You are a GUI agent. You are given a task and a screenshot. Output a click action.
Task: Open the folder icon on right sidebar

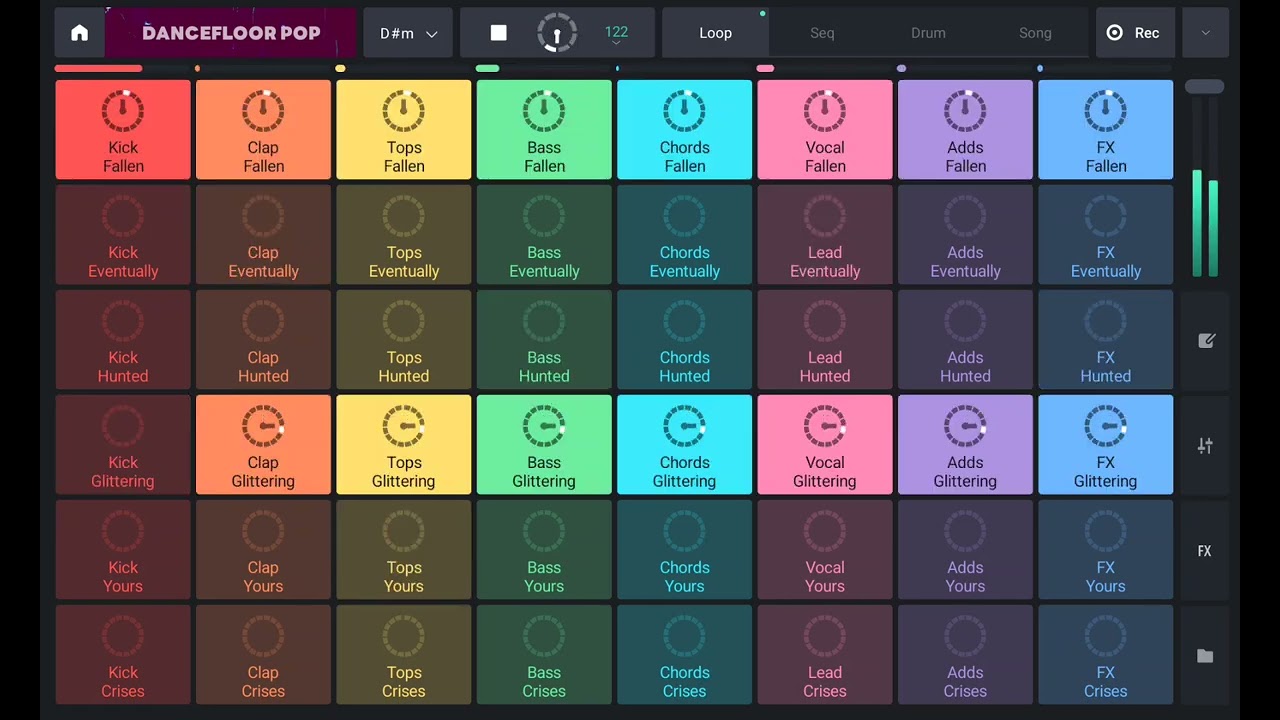pos(1205,656)
